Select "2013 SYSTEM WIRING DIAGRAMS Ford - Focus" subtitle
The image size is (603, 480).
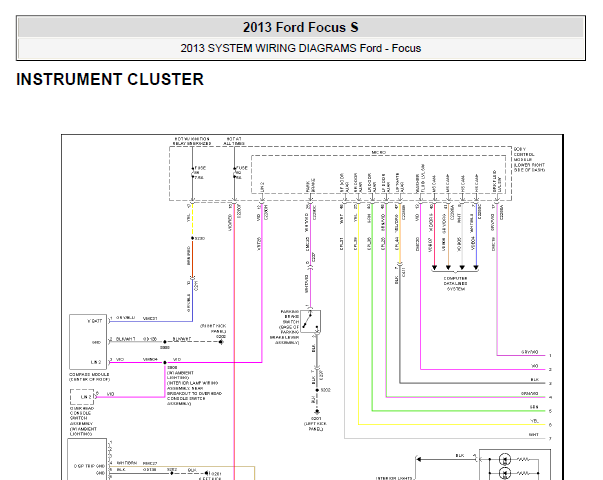(x=301, y=48)
